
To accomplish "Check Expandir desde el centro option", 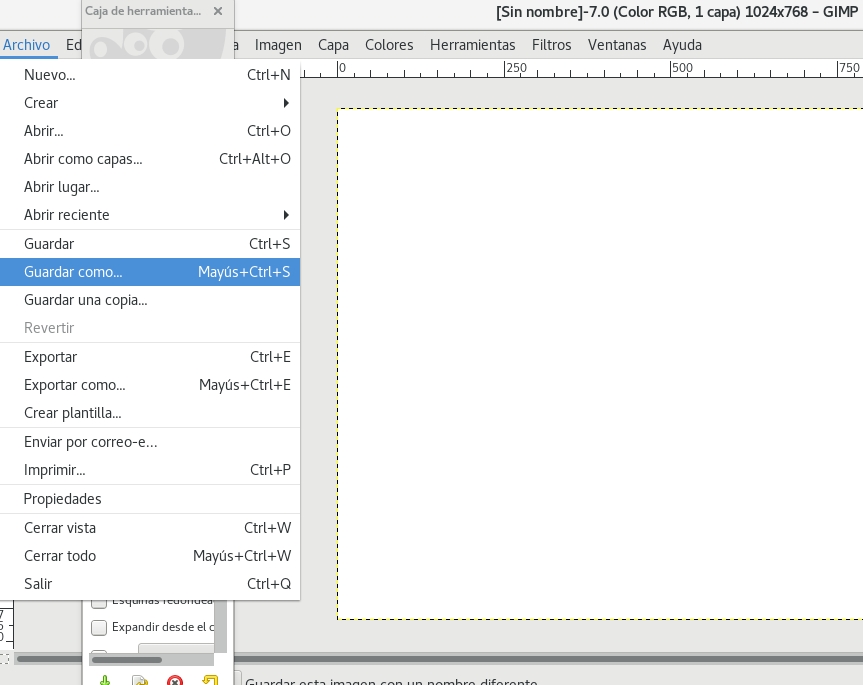I will coord(99,628).
